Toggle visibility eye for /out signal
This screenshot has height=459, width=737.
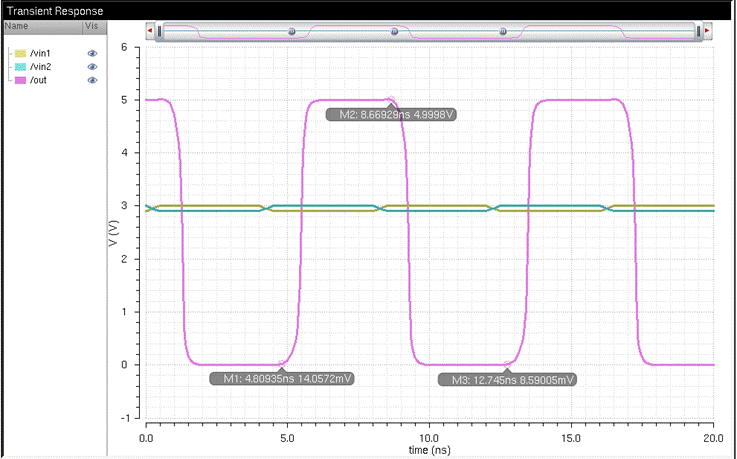point(92,80)
